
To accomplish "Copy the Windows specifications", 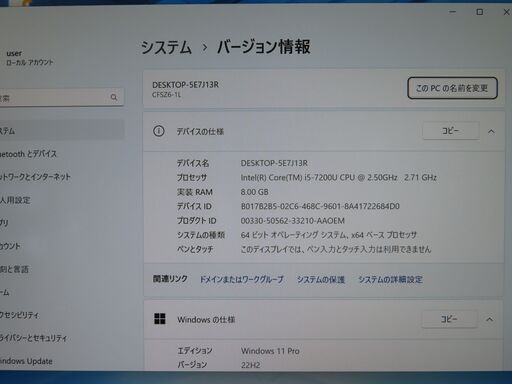I will [x=449, y=319].
